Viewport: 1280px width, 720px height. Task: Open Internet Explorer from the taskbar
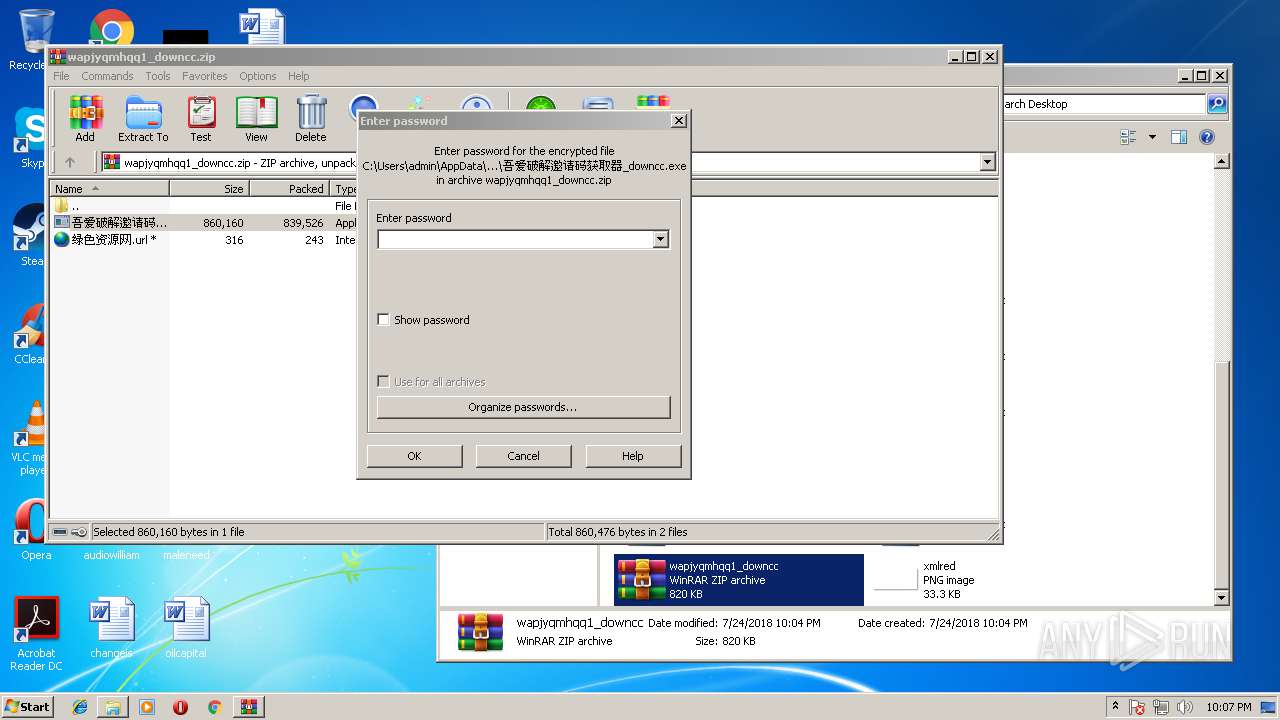80,707
